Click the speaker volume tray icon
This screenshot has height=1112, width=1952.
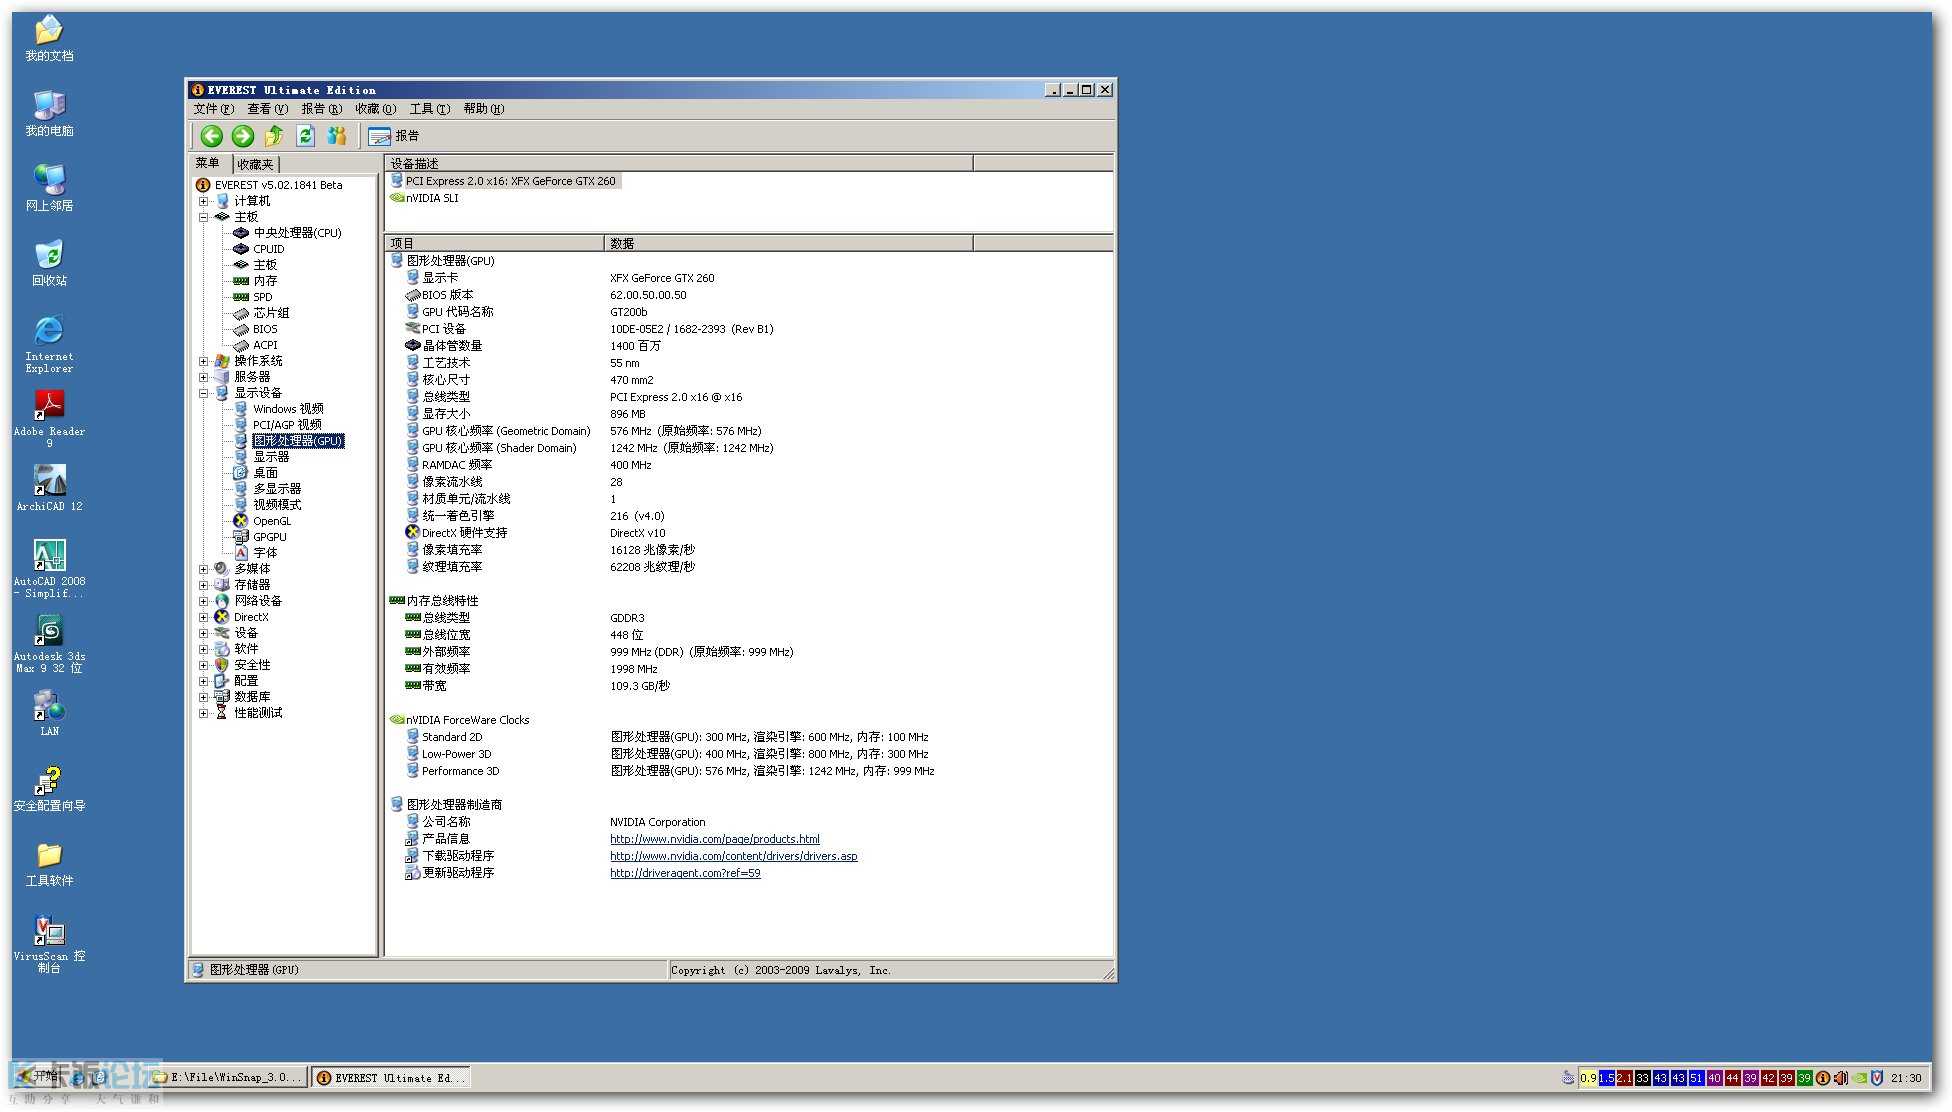coord(1841,1078)
